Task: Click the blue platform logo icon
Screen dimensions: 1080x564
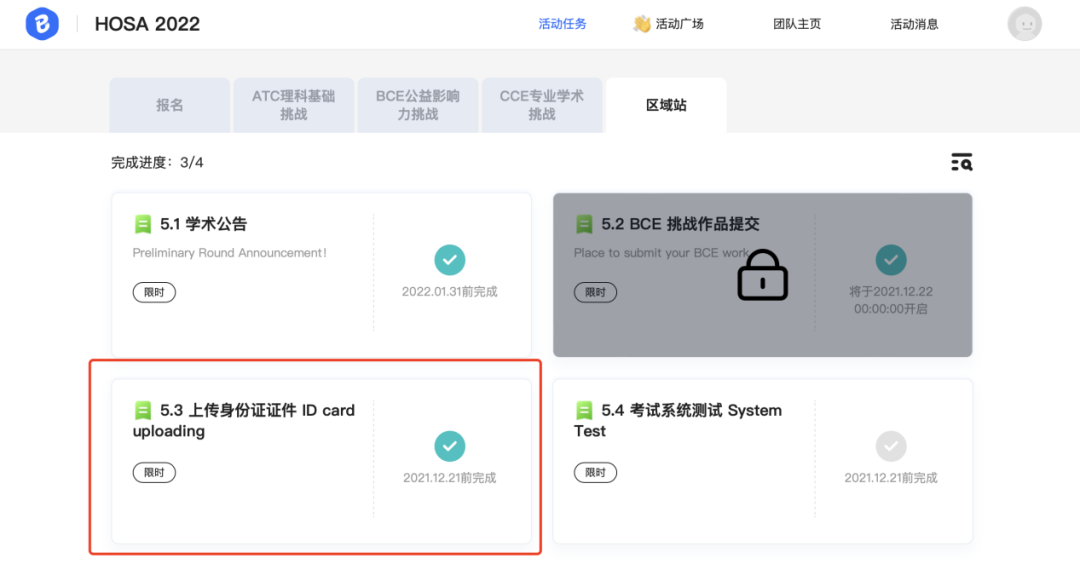Action: 42,23
